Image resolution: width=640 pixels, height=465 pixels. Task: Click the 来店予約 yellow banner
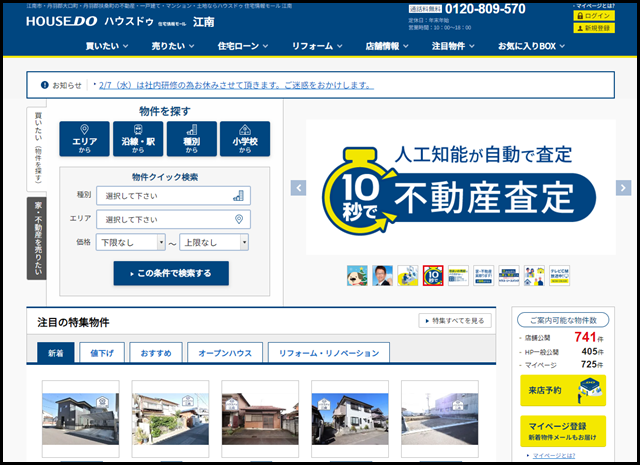pyautogui.click(x=563, y=390)
